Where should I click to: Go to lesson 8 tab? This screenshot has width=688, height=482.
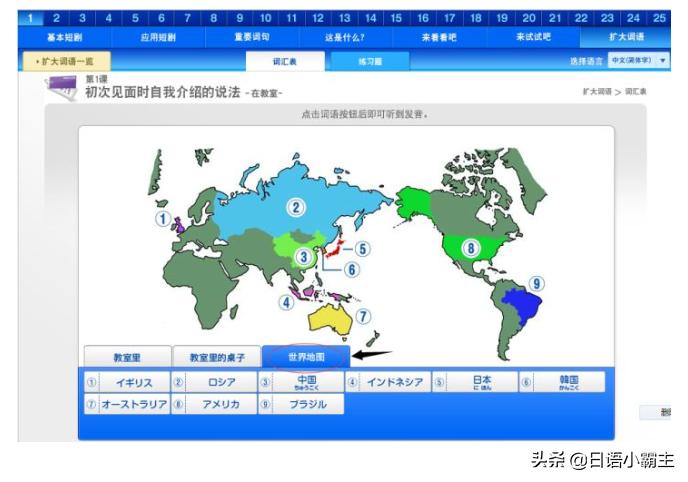214,18
